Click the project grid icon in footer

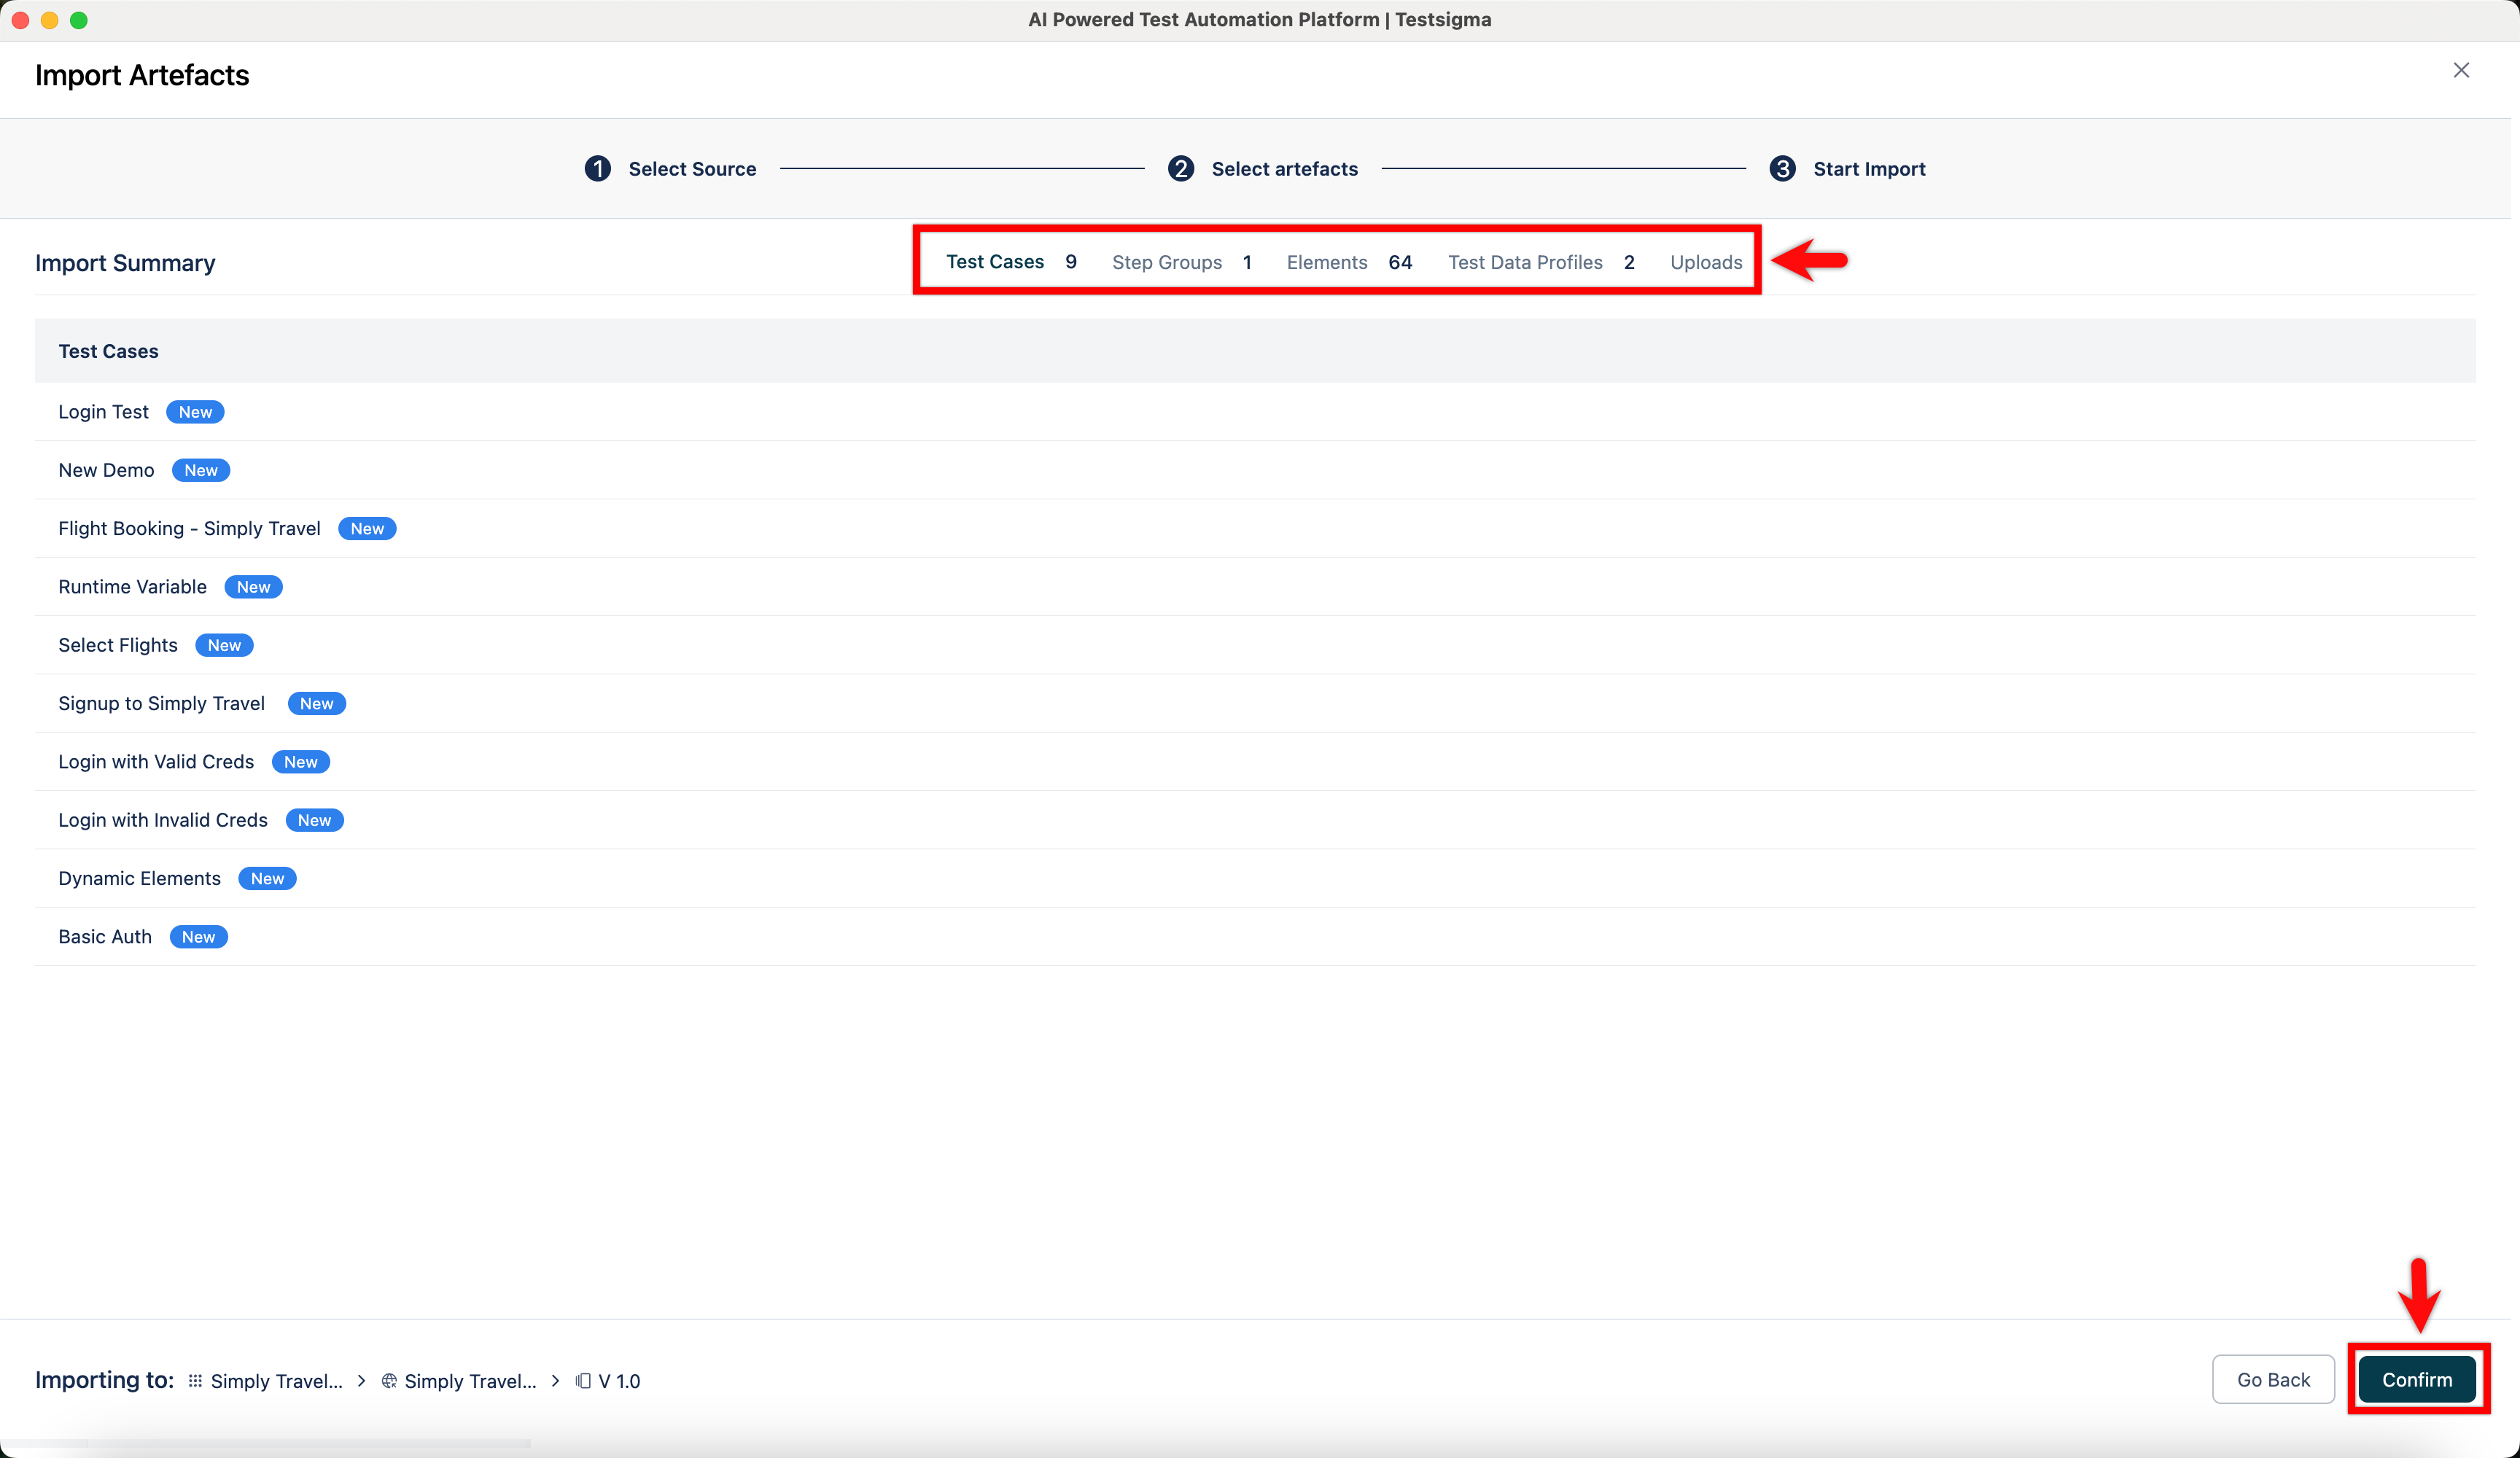[x=195, y=1381]
